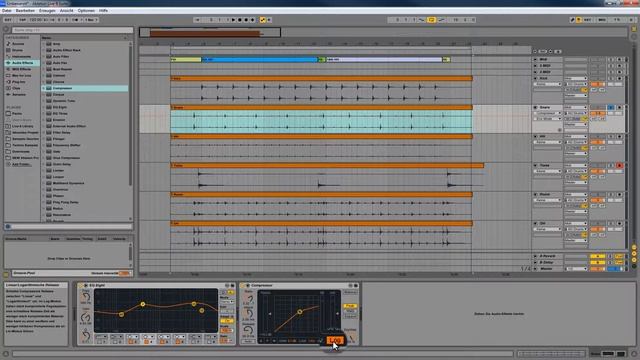Click the rightmost EQ Eight band point

(x=202, y=311)
